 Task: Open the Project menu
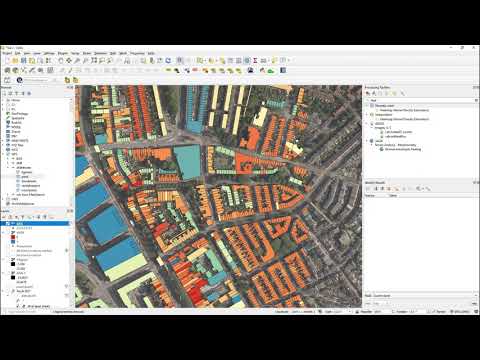7,53
